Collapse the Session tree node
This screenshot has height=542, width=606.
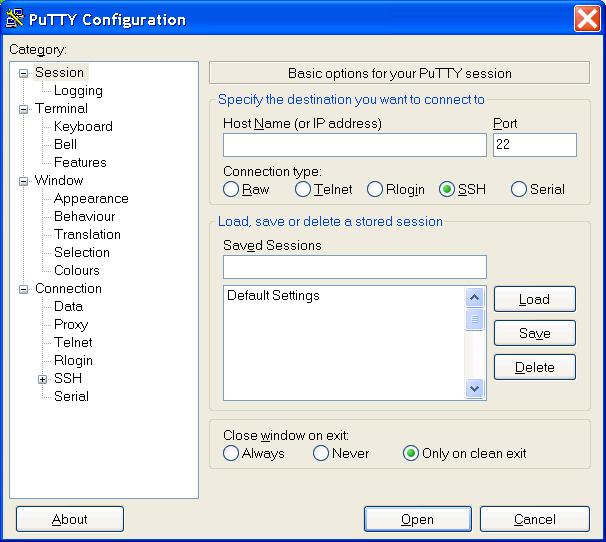(x=24, y=73)
